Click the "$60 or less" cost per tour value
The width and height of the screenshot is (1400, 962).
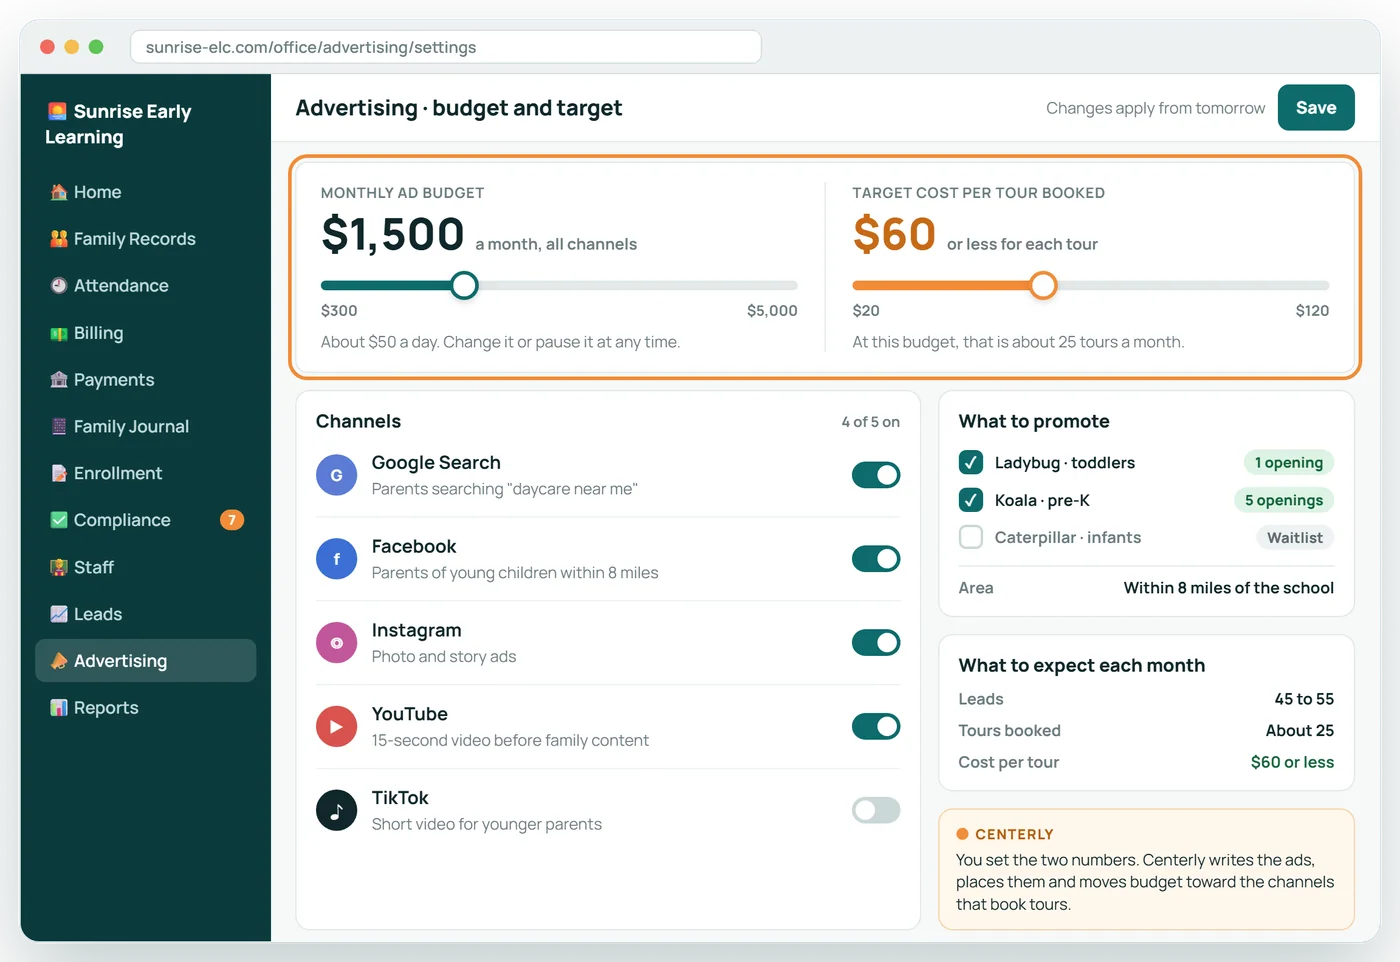tap(1292, 762)
